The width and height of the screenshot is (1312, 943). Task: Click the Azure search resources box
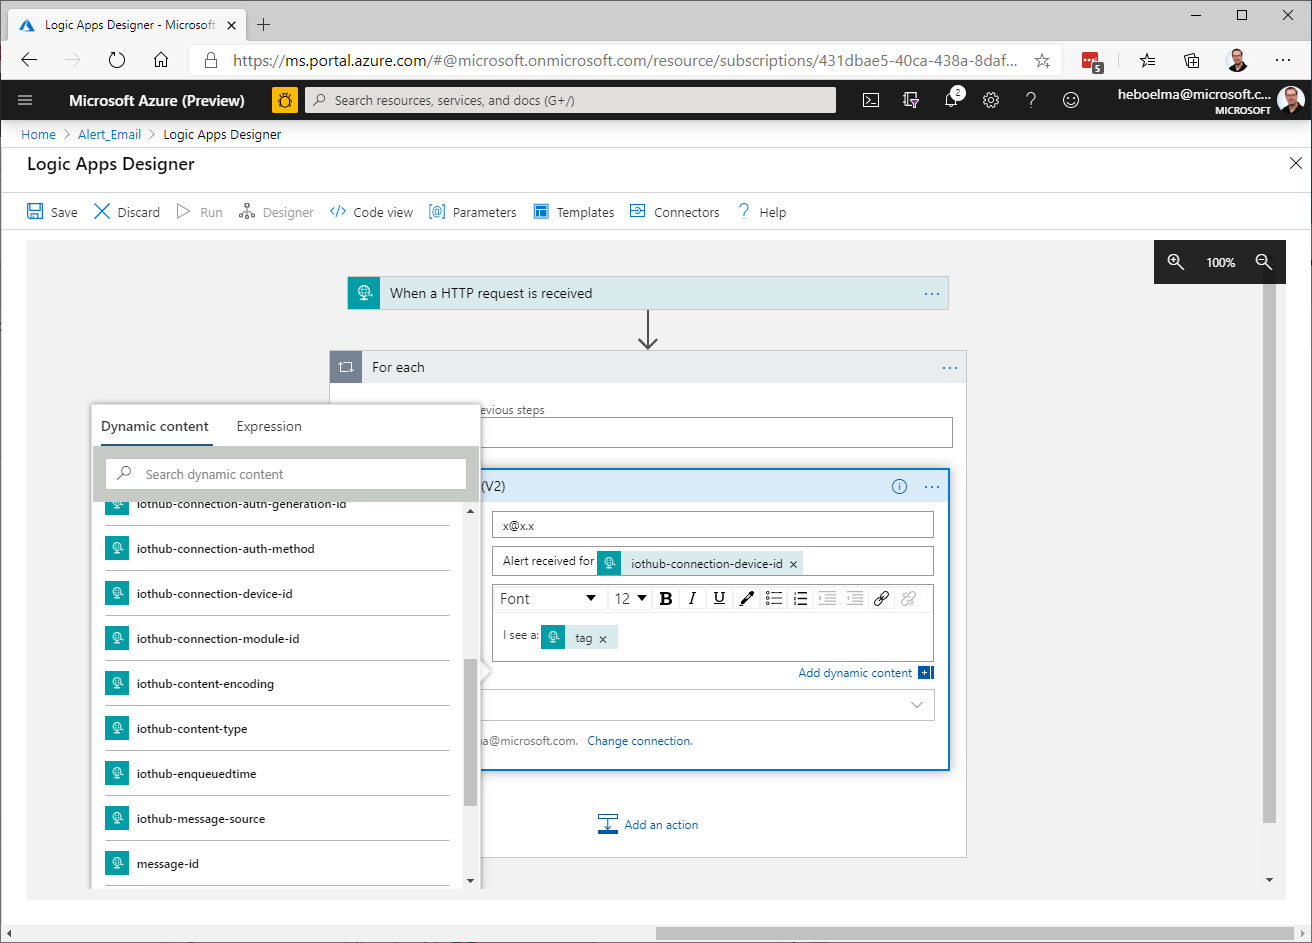click(x=570, y=100)
